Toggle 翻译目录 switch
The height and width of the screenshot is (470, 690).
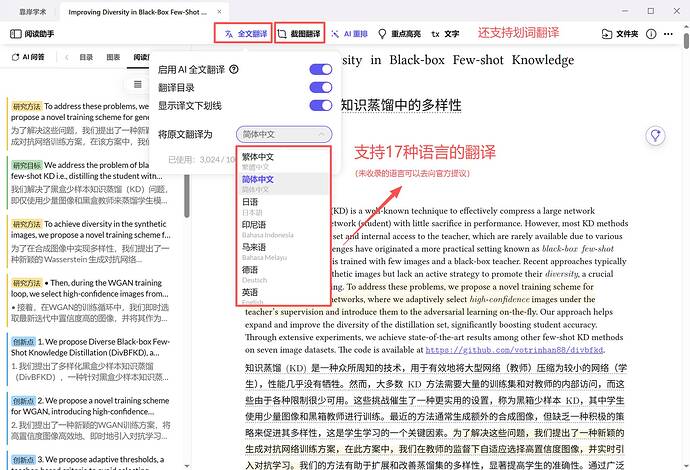[321, 88]
